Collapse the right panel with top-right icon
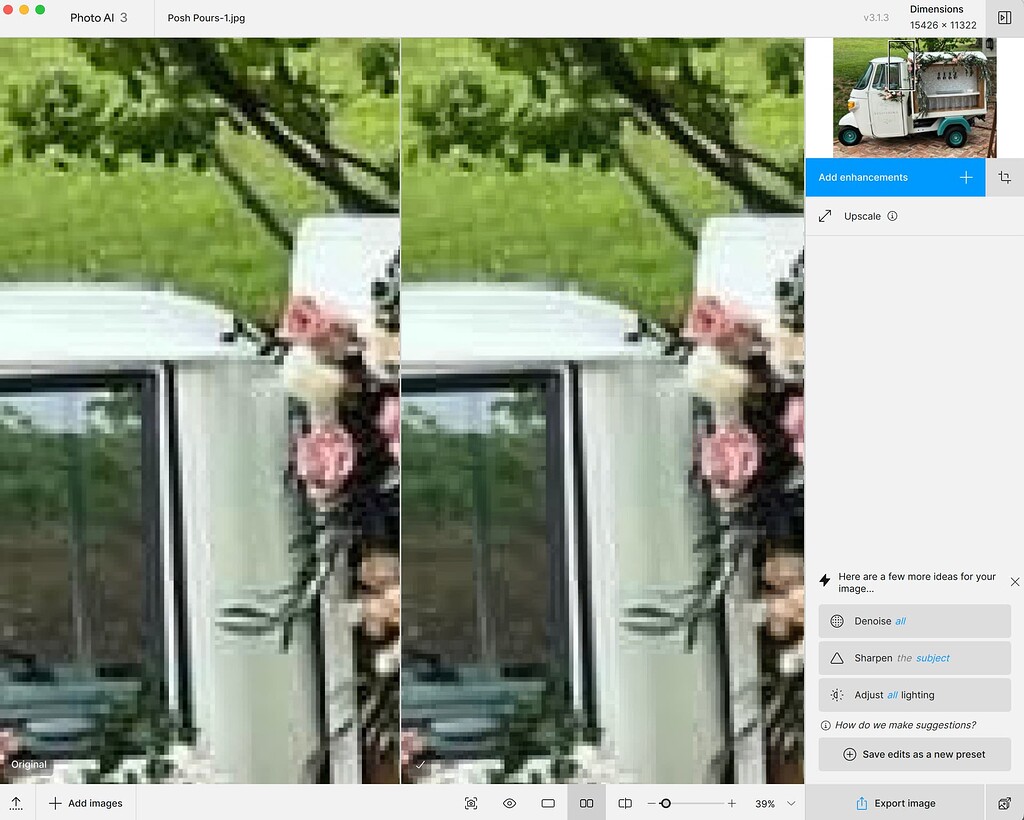Viewport: 1024px width, 820px height. [1004, 17]
